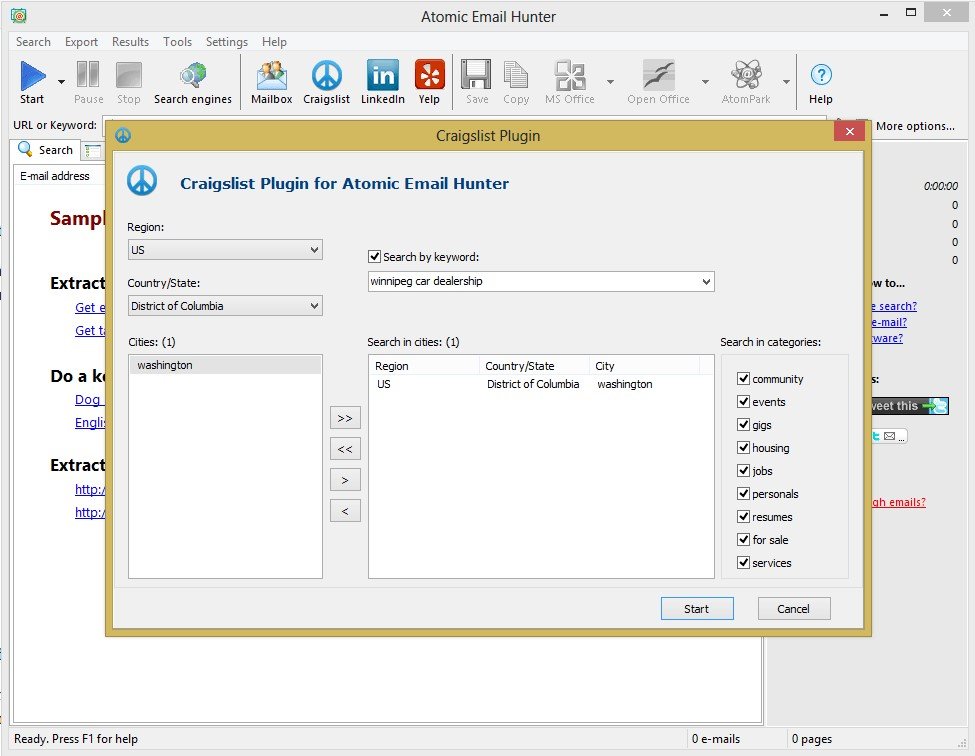Open the Export menu
The width and height of the screenshot is (975, 756).
[81, 42]
